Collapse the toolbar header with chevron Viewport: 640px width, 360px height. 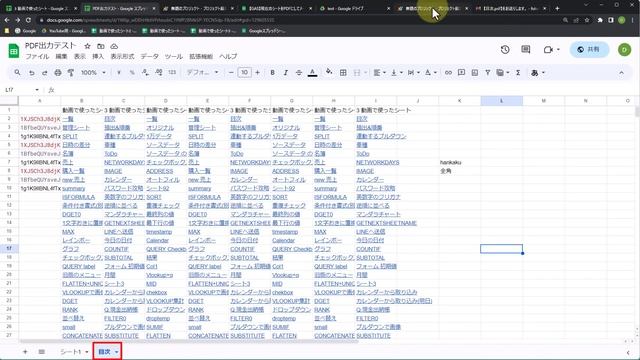coord(621,73)
